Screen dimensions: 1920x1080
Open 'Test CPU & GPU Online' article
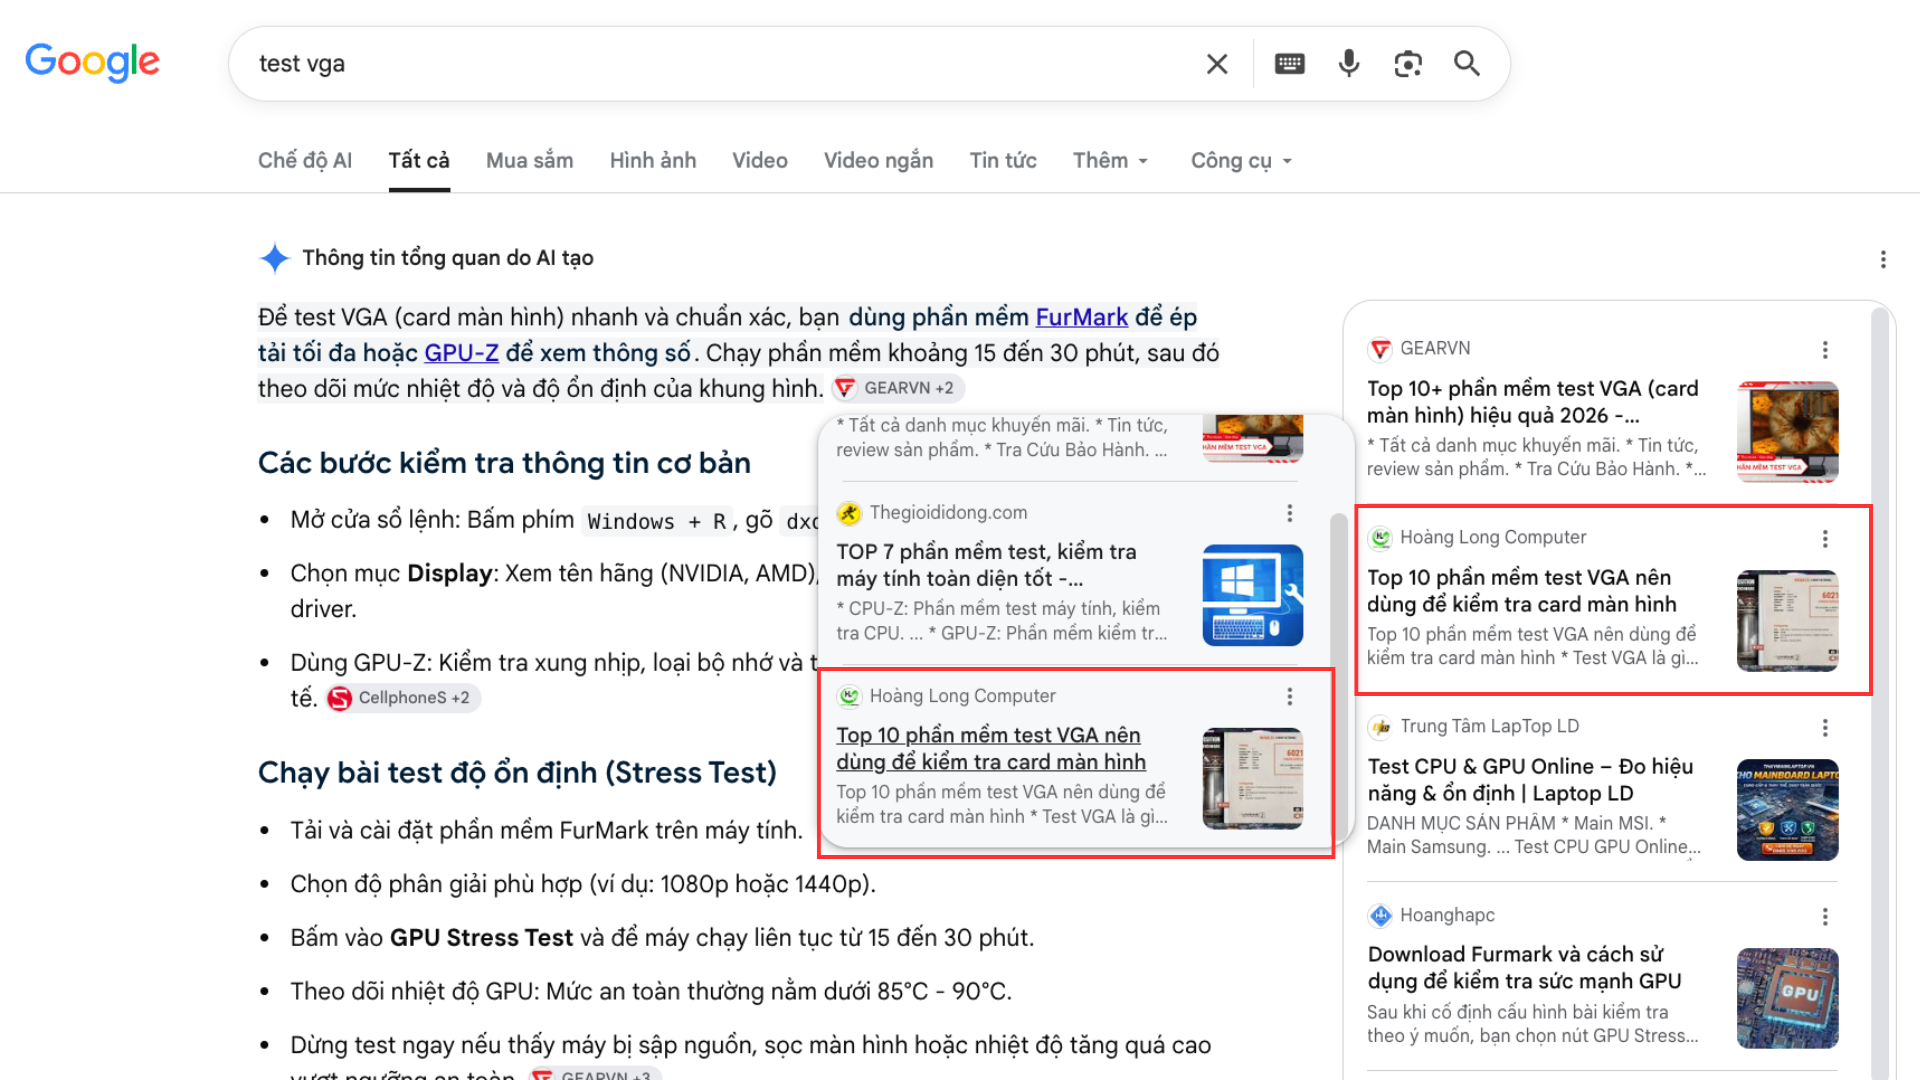[1530, 780]
